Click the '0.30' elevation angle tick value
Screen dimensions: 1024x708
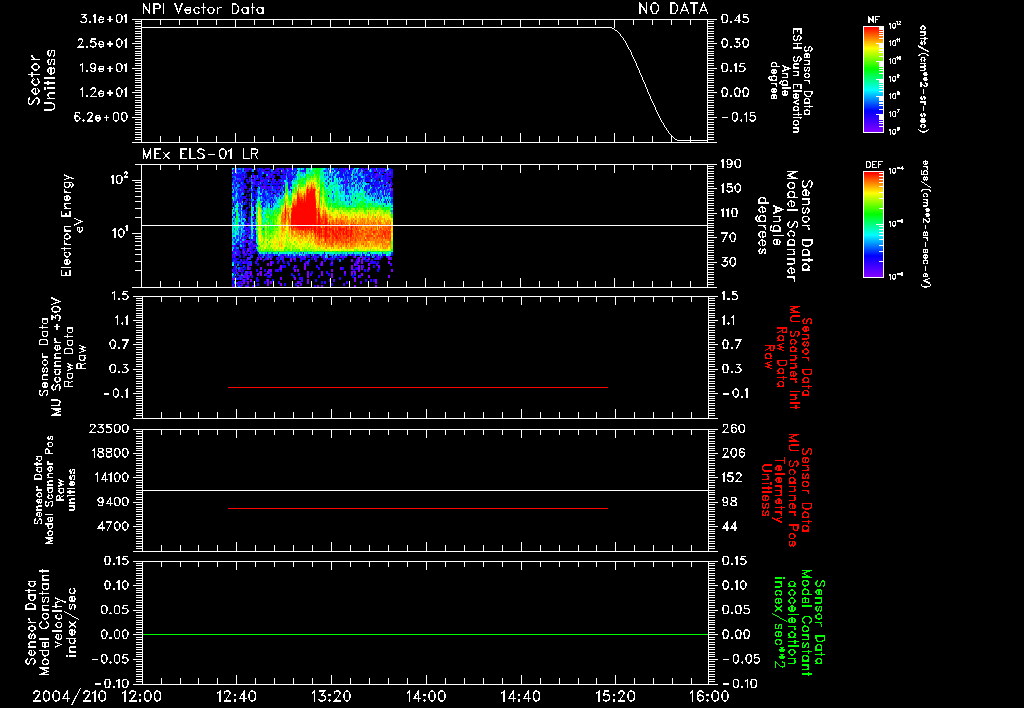(x=735, y=43)
